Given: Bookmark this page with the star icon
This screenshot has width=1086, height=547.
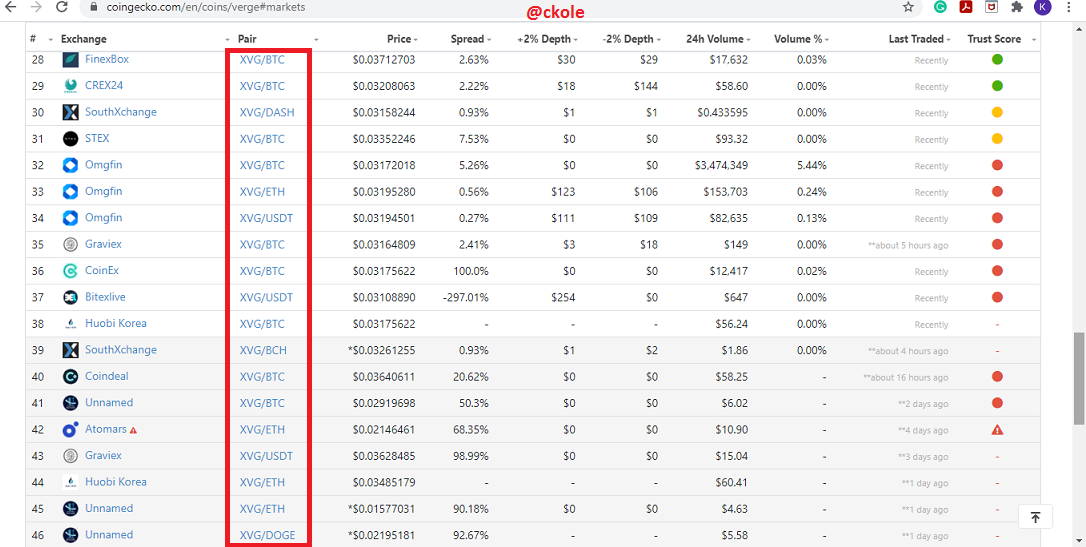Looking at the screenshot, I should pos(908,7).
